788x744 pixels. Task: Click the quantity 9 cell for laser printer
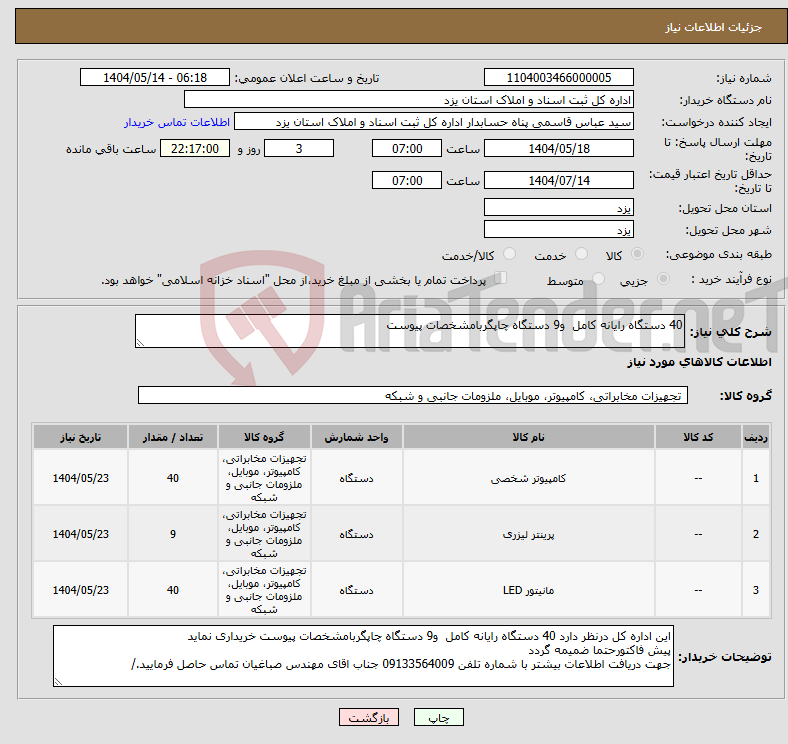[173, 534]
